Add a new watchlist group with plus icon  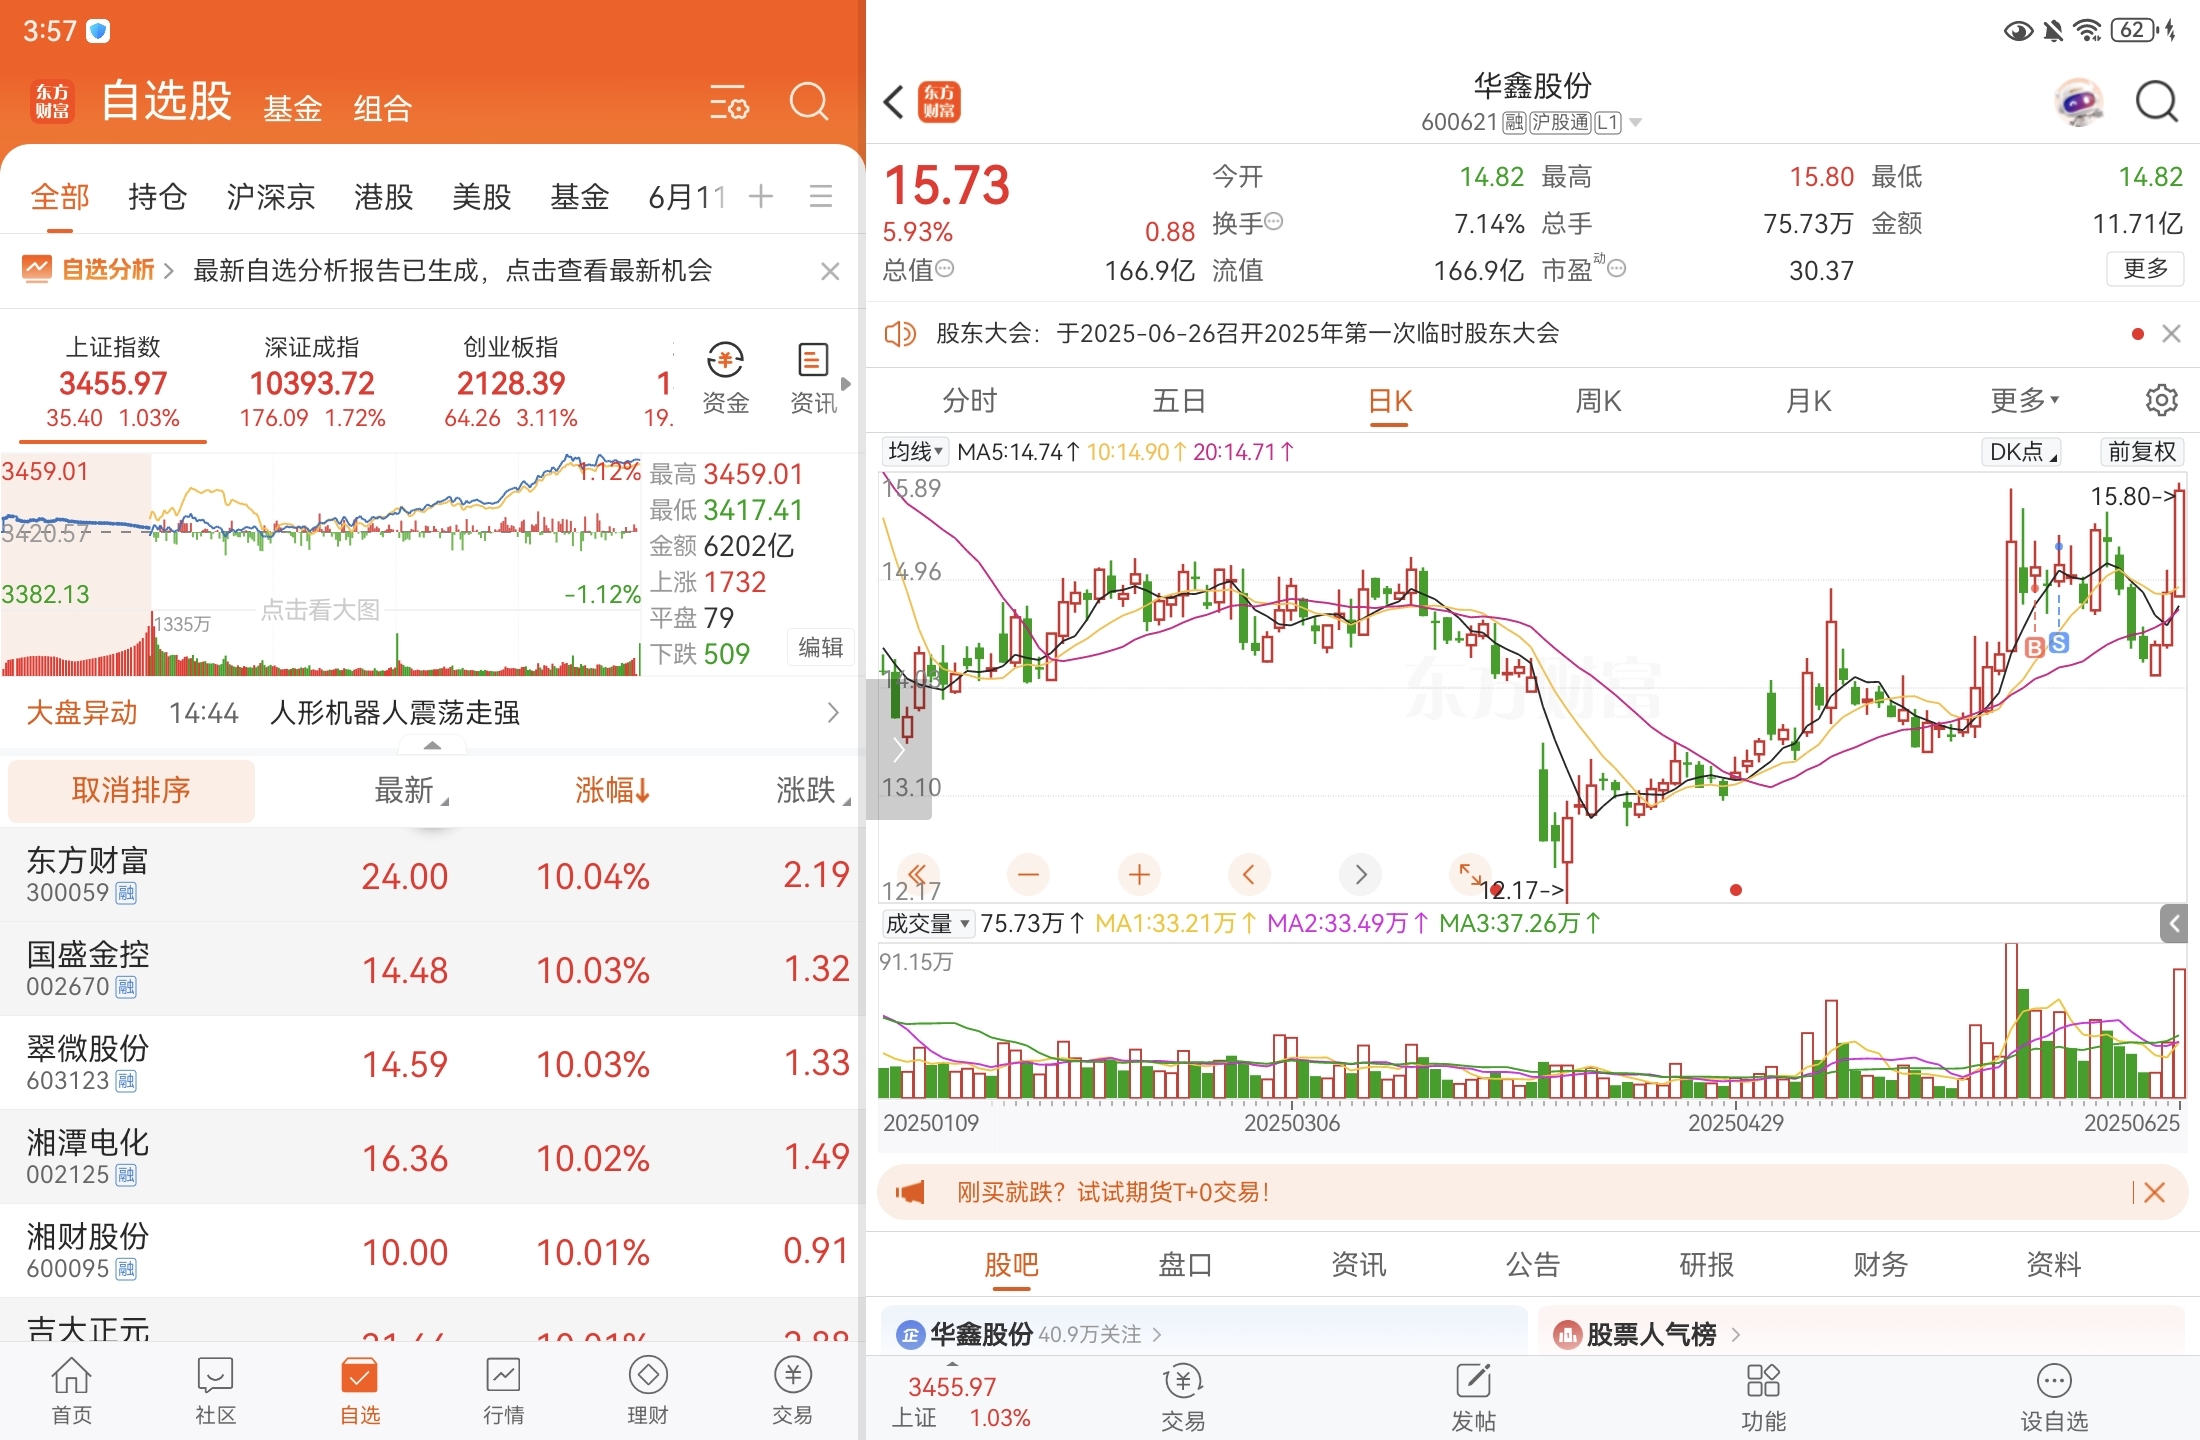pos(761,196)
